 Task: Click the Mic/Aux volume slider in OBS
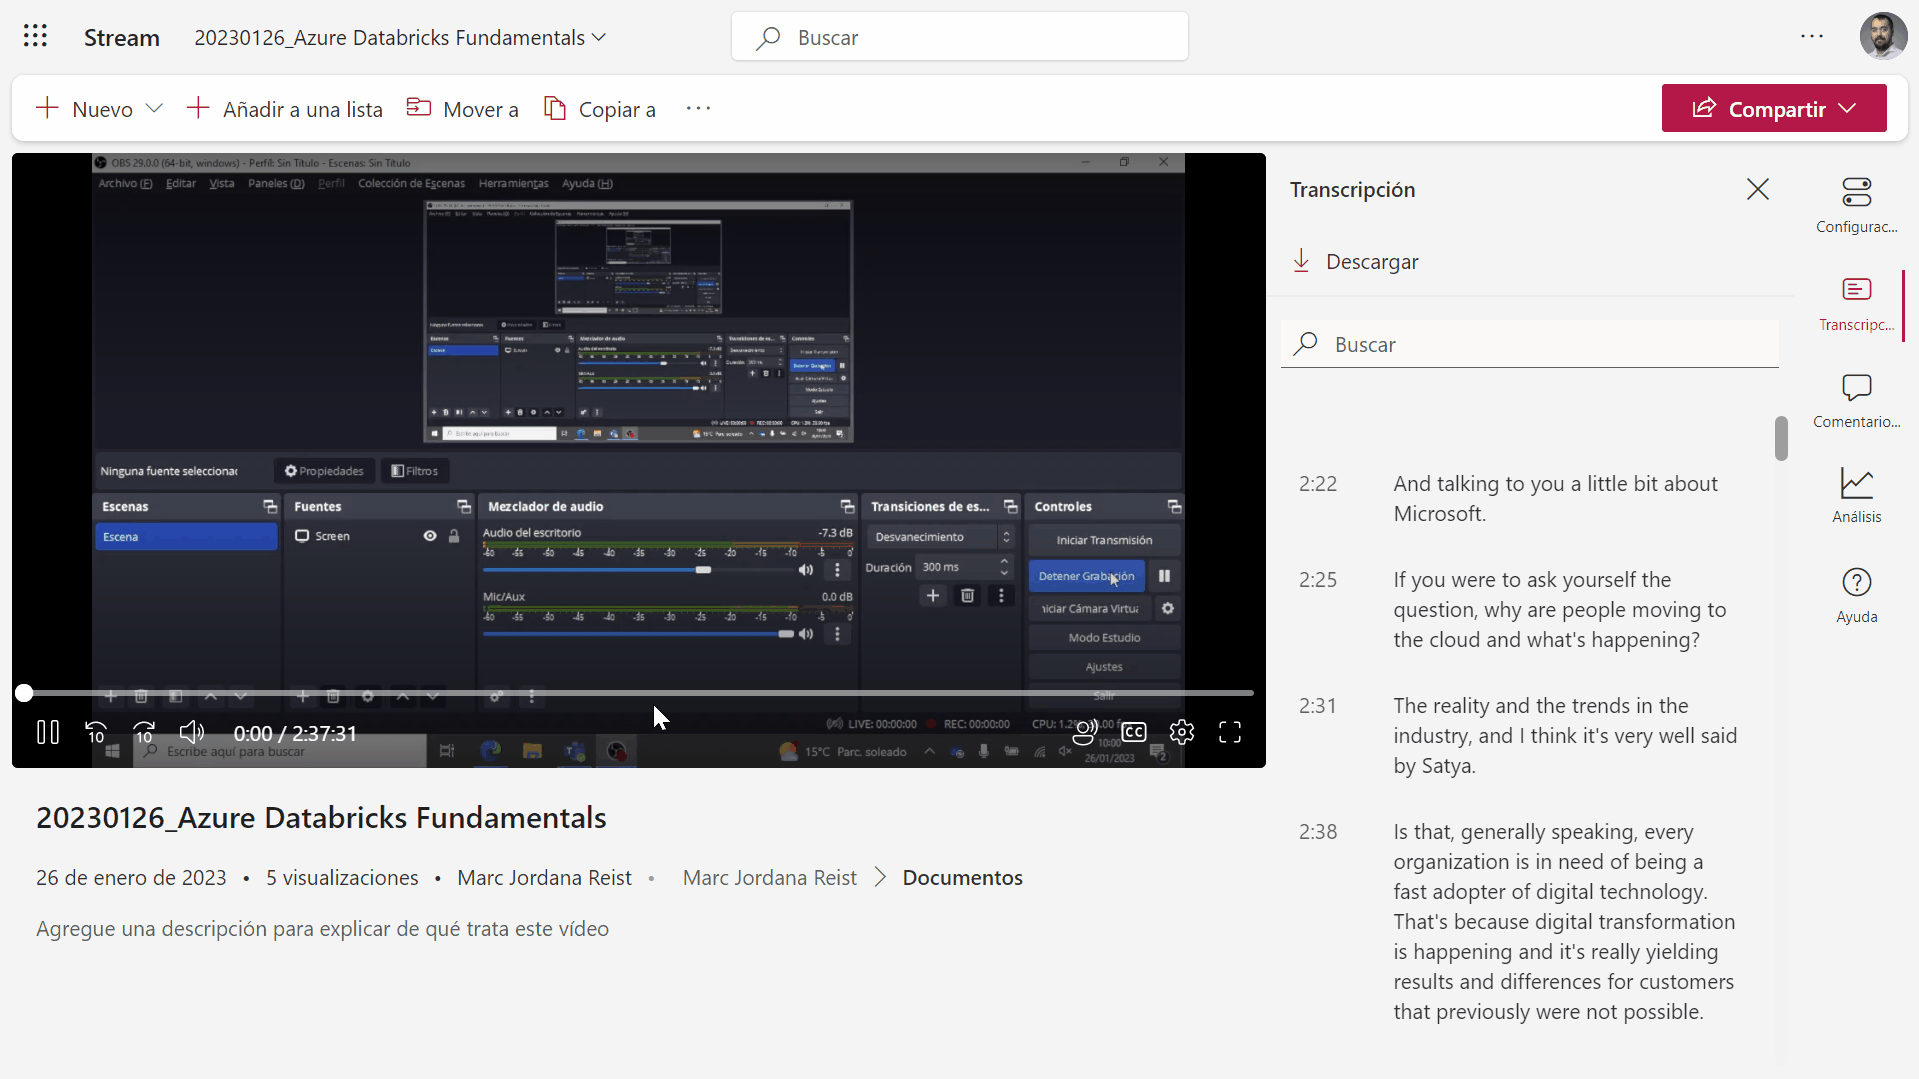[638, 634]
